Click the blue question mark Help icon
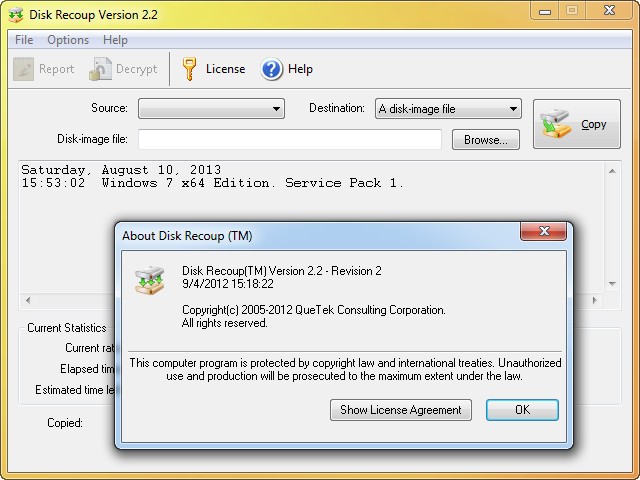The height and width of the screenshot is (480, 640). click(271, 69)
